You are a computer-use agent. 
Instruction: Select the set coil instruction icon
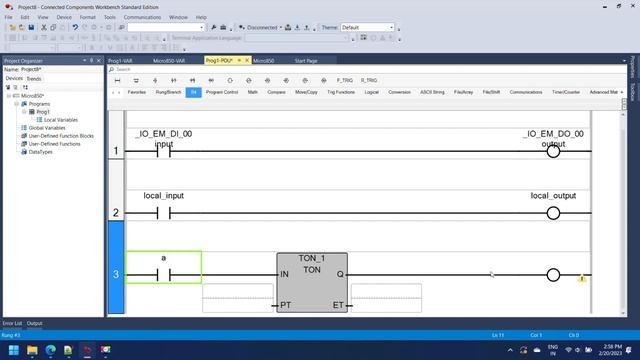[268, 80]
